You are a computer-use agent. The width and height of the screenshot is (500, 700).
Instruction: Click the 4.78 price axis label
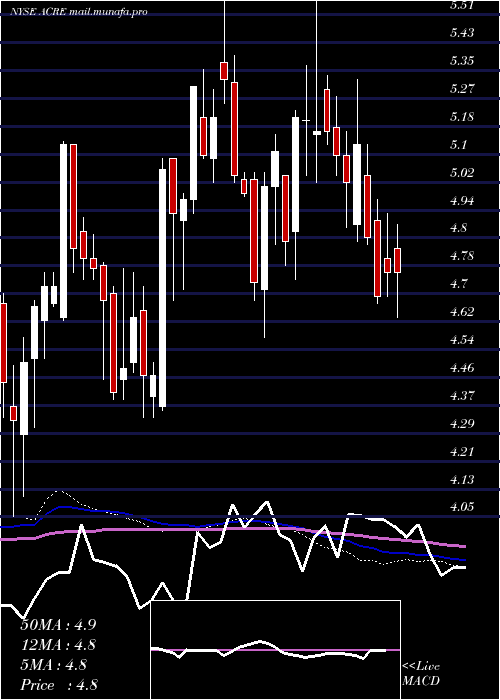pyautogui.click(x=462, y=256)
